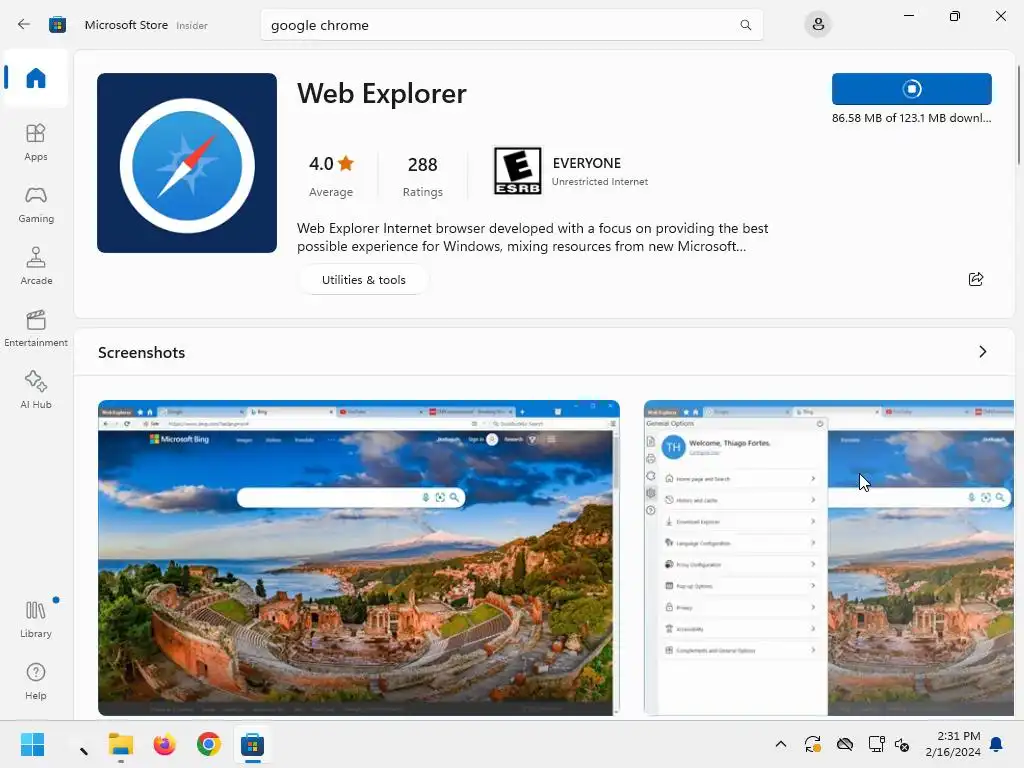
Task: Show hidden system tray icons chevron
Action: [780, 744]
